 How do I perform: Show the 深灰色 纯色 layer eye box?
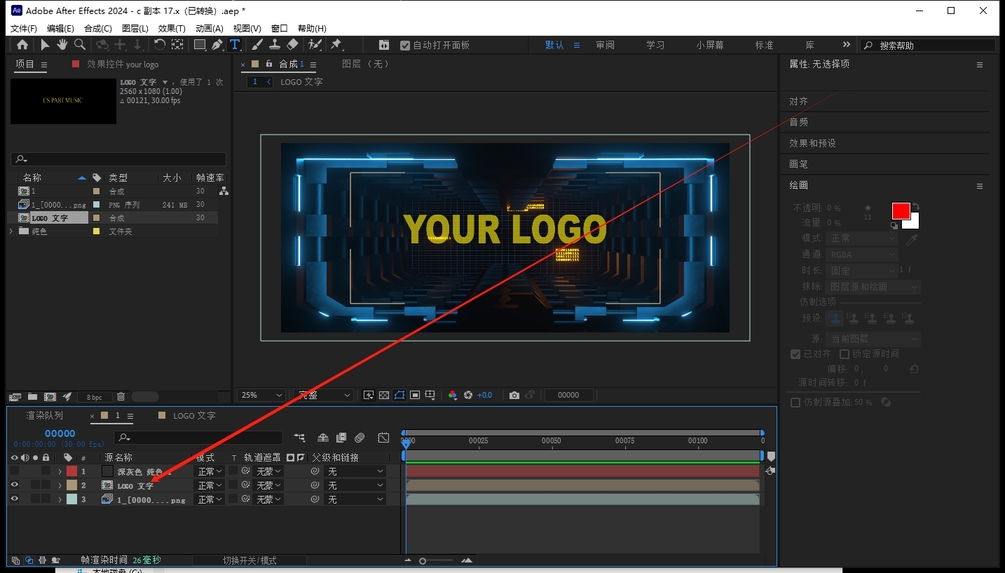tap(14, 472)
